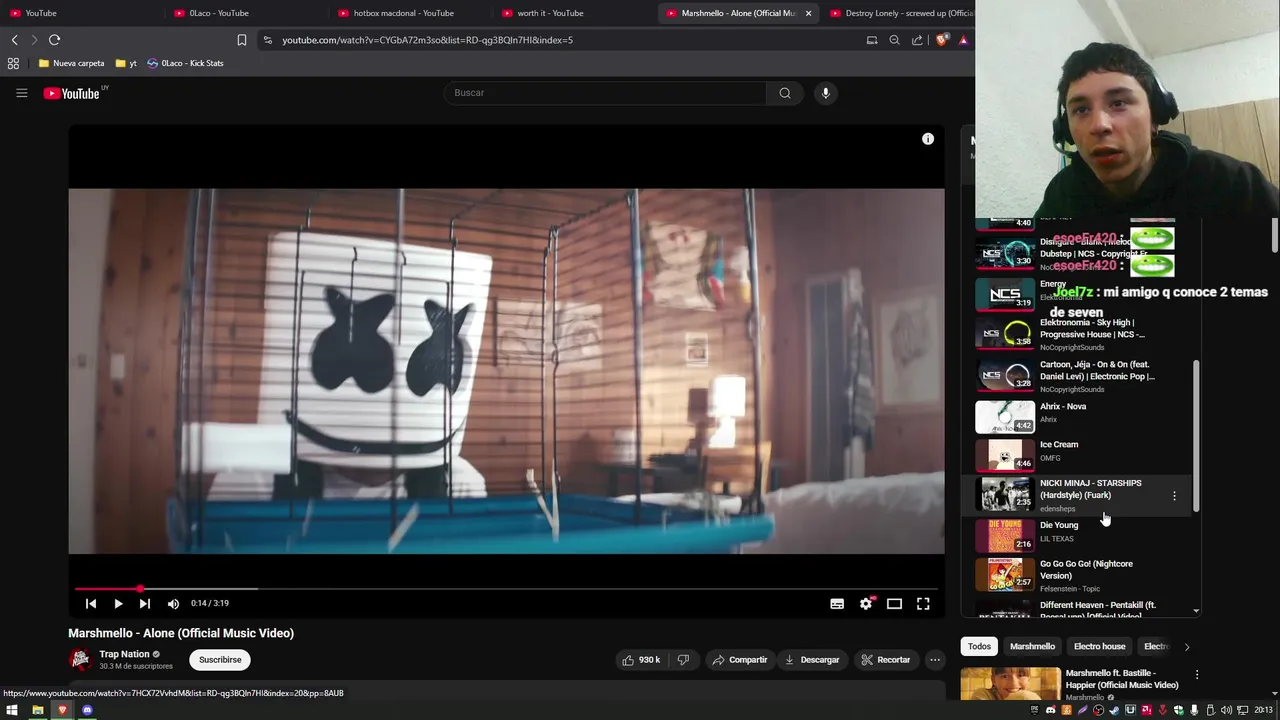Screen dimensions: 1280x720
Task: Go back with browser back arrow
Action: [15, 40]
